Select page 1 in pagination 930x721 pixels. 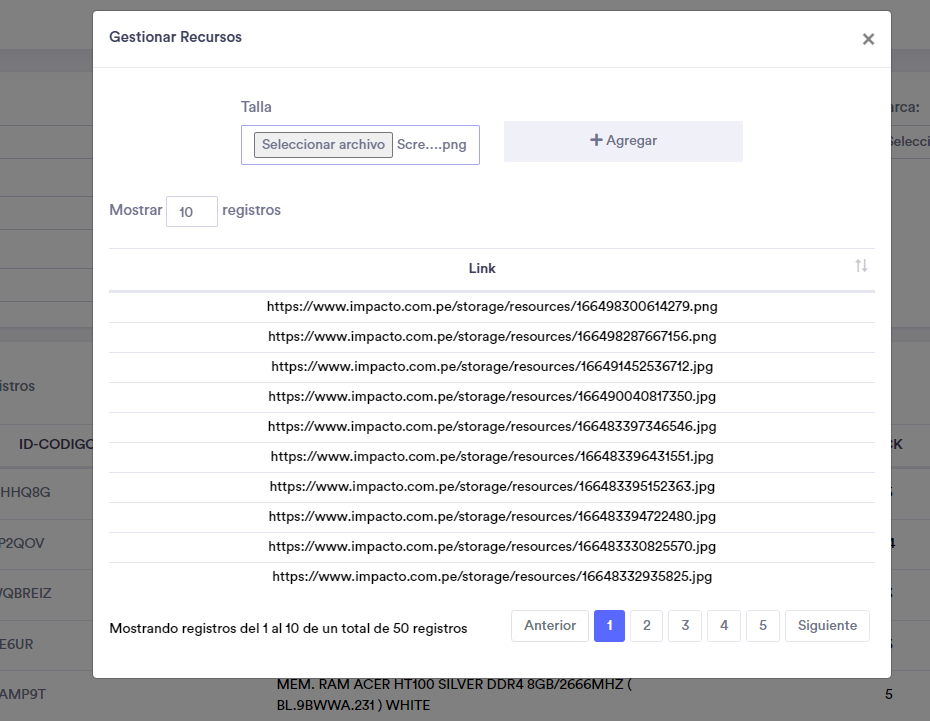609,626
